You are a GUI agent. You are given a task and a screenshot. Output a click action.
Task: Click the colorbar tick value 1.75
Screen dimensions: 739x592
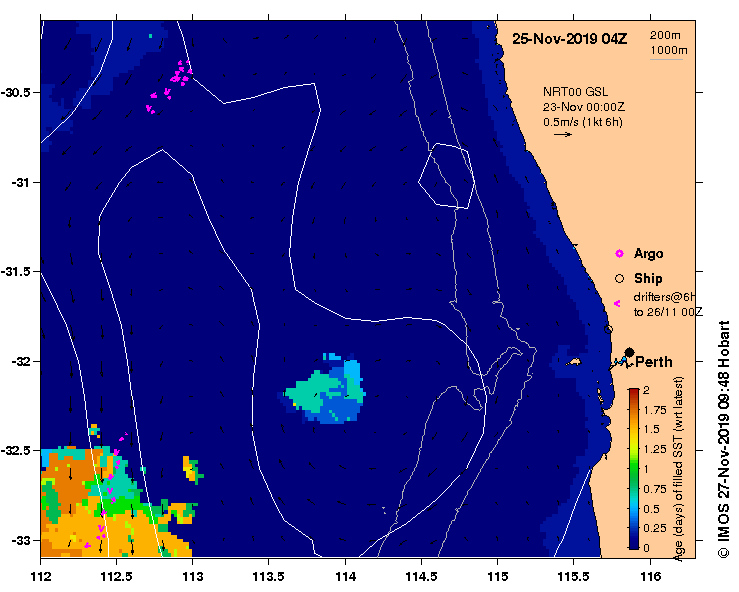point(655,410)
